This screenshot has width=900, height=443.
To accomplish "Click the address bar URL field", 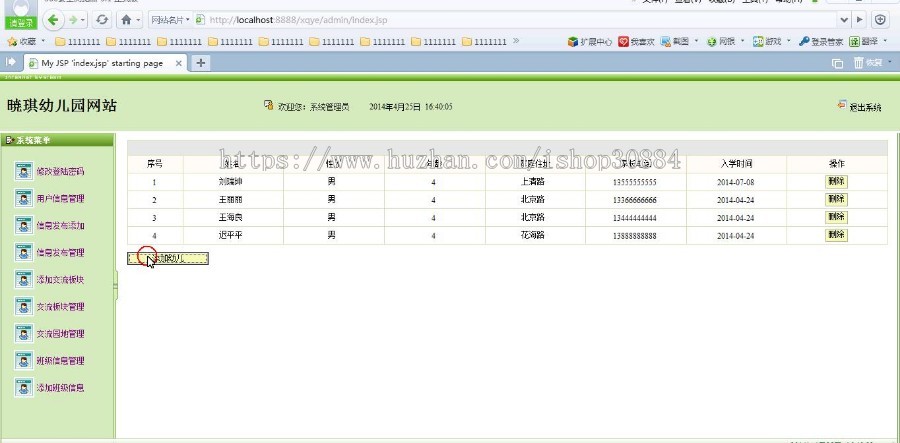I will tap(500, 20).
